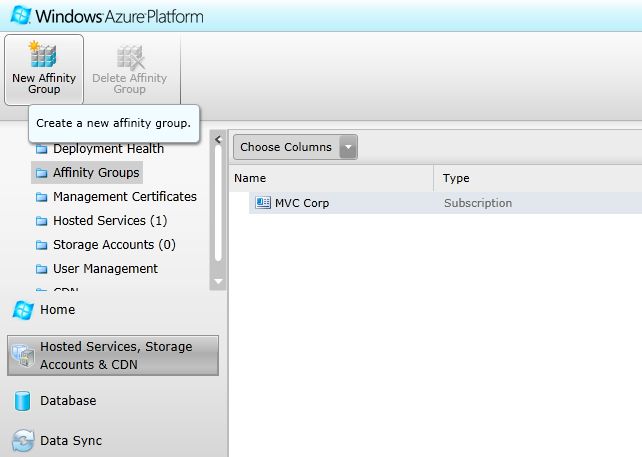Image resolution: width=642 pixels, height=457 pixels.
Task: Click the MVC Corp subscription icon
Action: pos(263,203)
